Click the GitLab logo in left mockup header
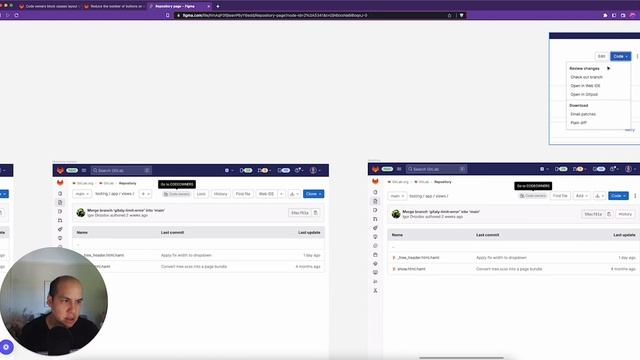The height and width of the screenshot is (360, 640). [x=60, y=170]
